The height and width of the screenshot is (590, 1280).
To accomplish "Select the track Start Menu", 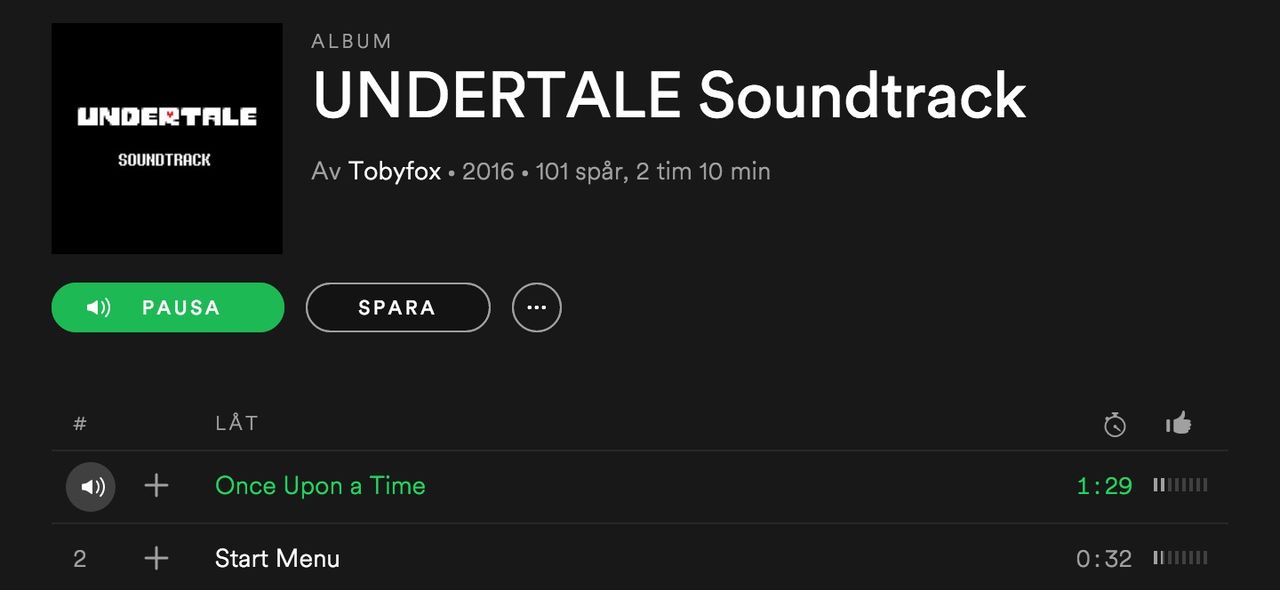I will [277, 559].
